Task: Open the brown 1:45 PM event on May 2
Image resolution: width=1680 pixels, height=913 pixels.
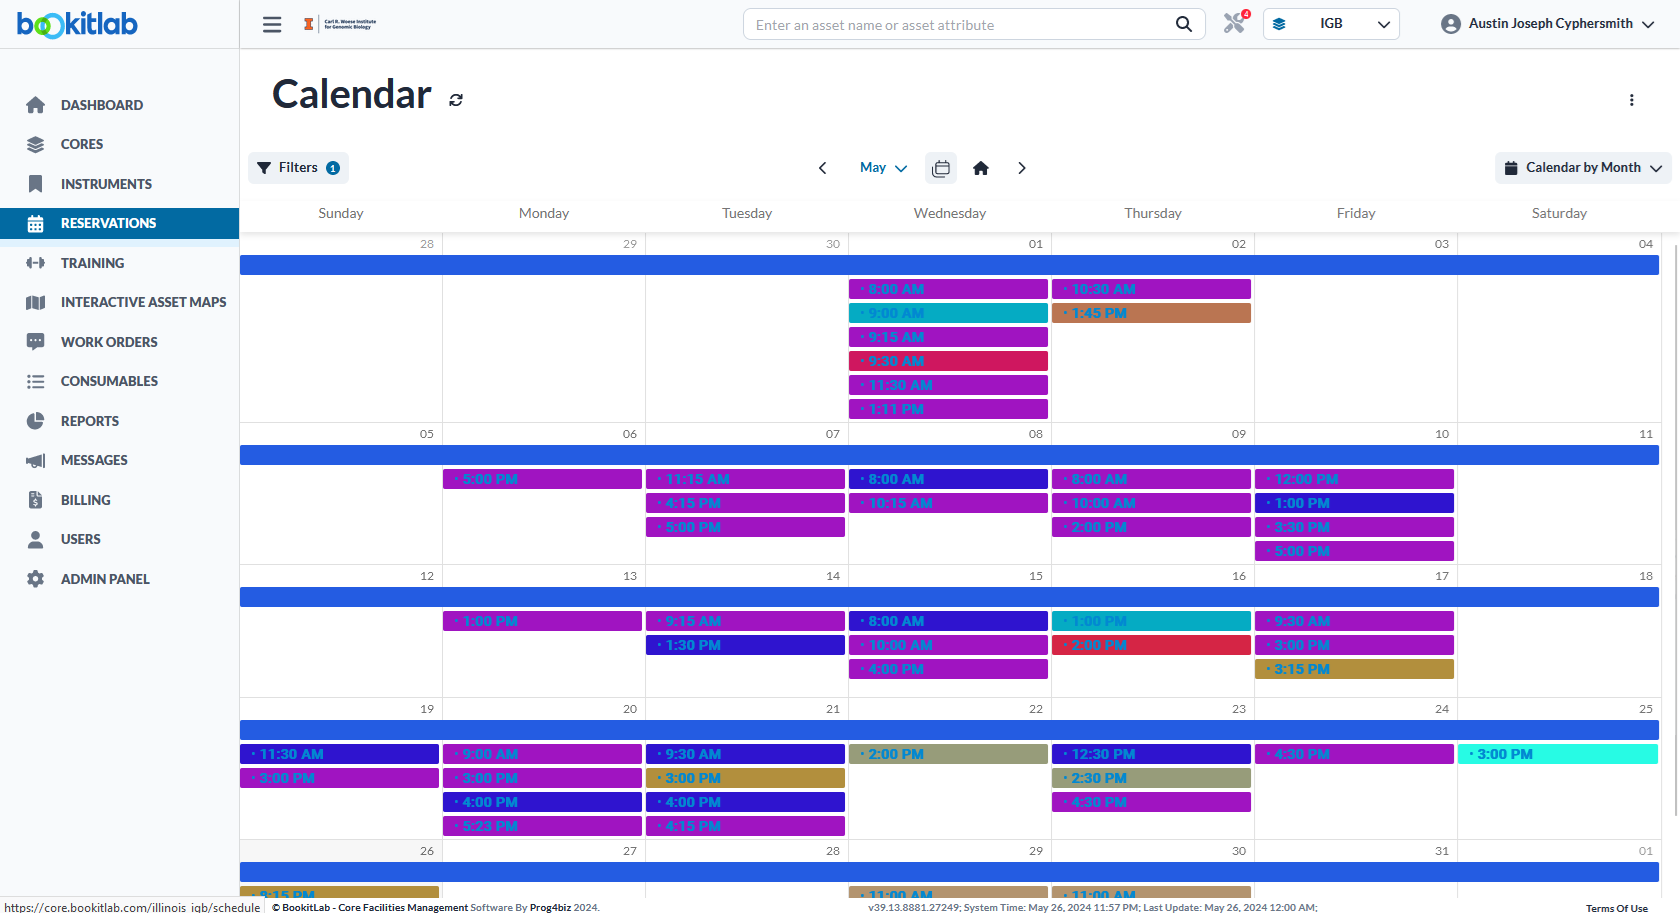Action: 1151,313
